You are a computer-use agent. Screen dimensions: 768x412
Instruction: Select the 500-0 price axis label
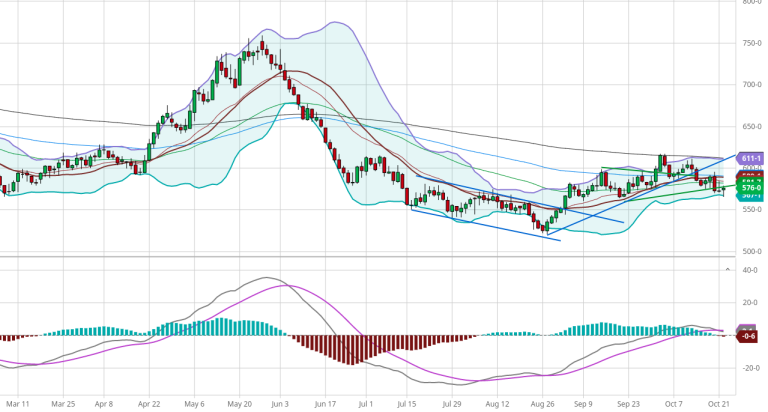[x=751, y=251]
